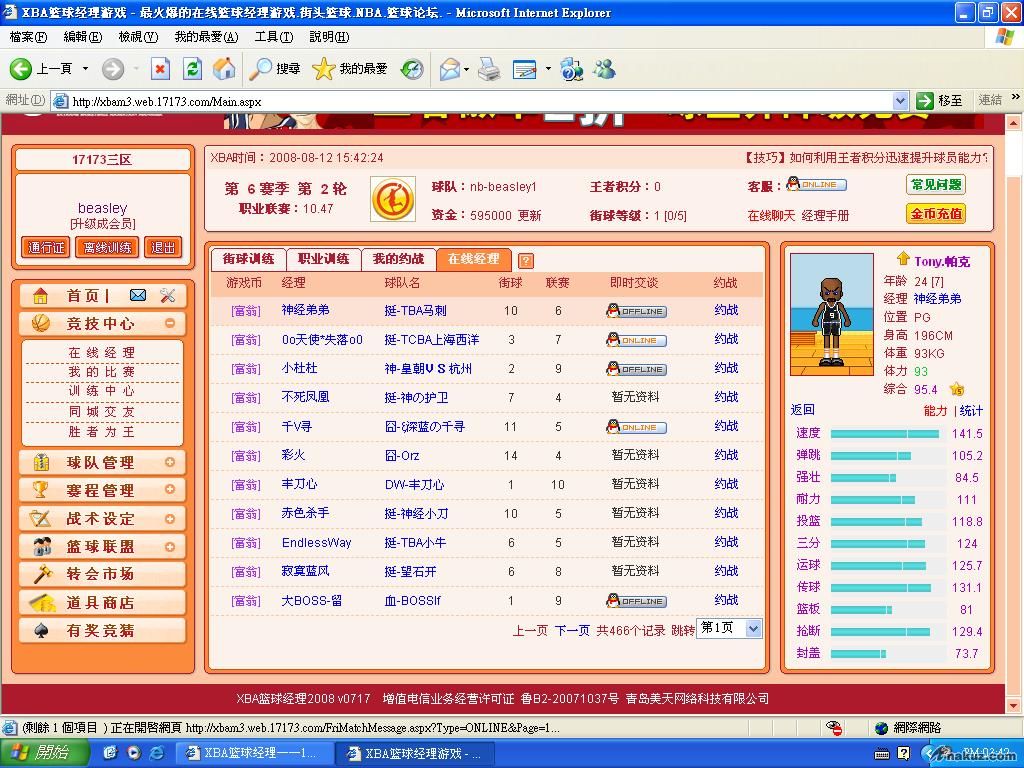The image size is (1024, 768).
Task: Click the Print icon in toolbar
Action: click(x=489, y=69)
